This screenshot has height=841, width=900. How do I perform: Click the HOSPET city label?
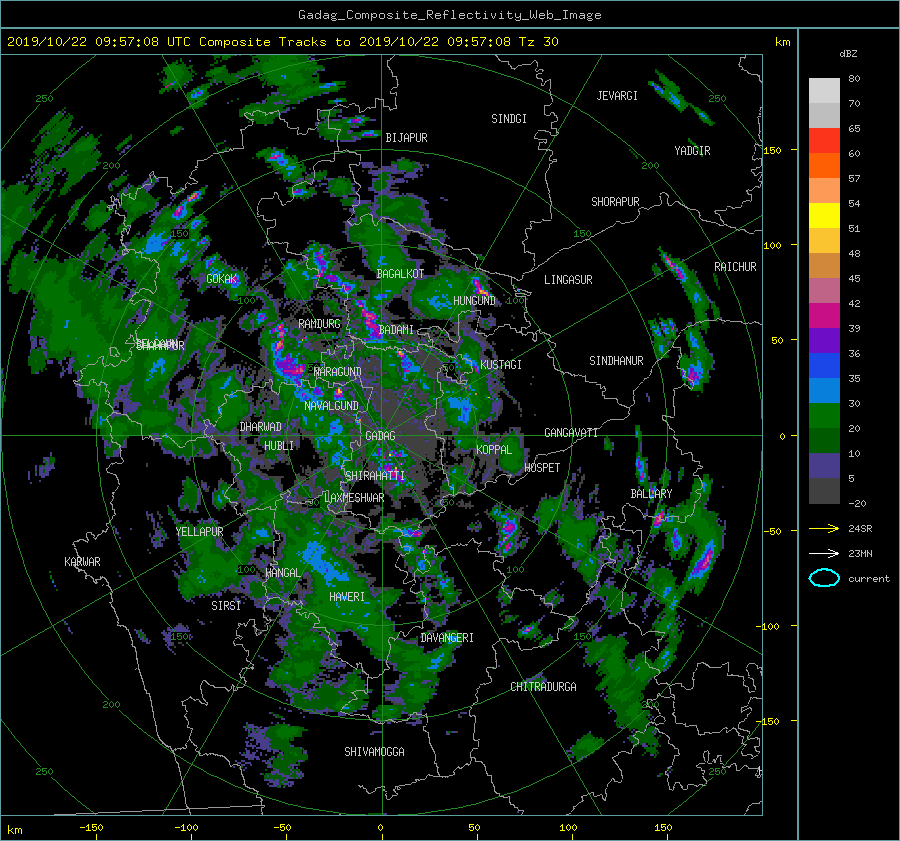tap(542, 468)
